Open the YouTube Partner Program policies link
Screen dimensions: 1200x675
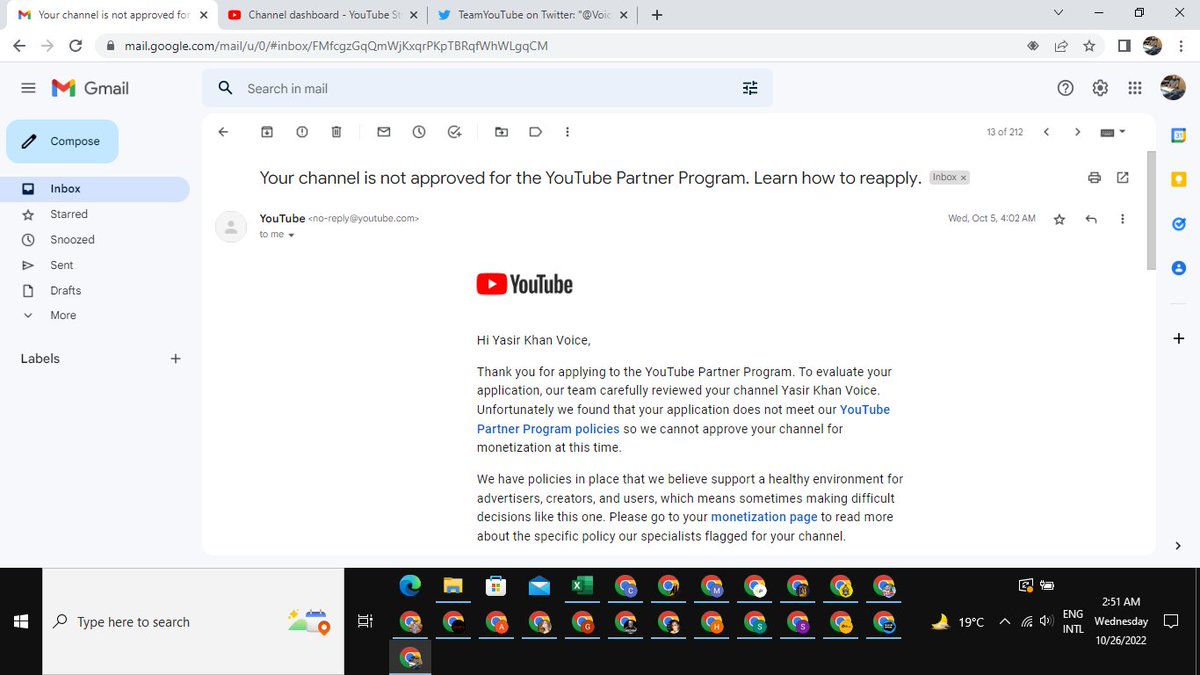548,429
